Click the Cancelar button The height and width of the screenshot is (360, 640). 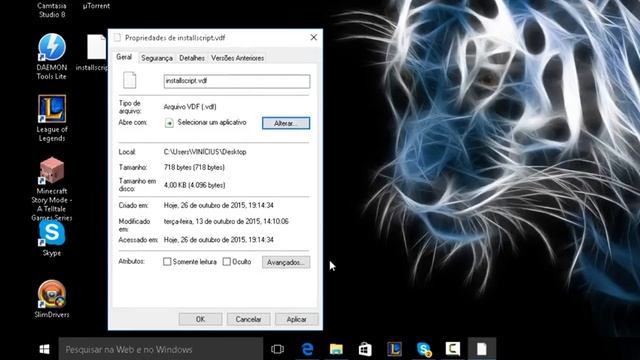click(248, 319)
